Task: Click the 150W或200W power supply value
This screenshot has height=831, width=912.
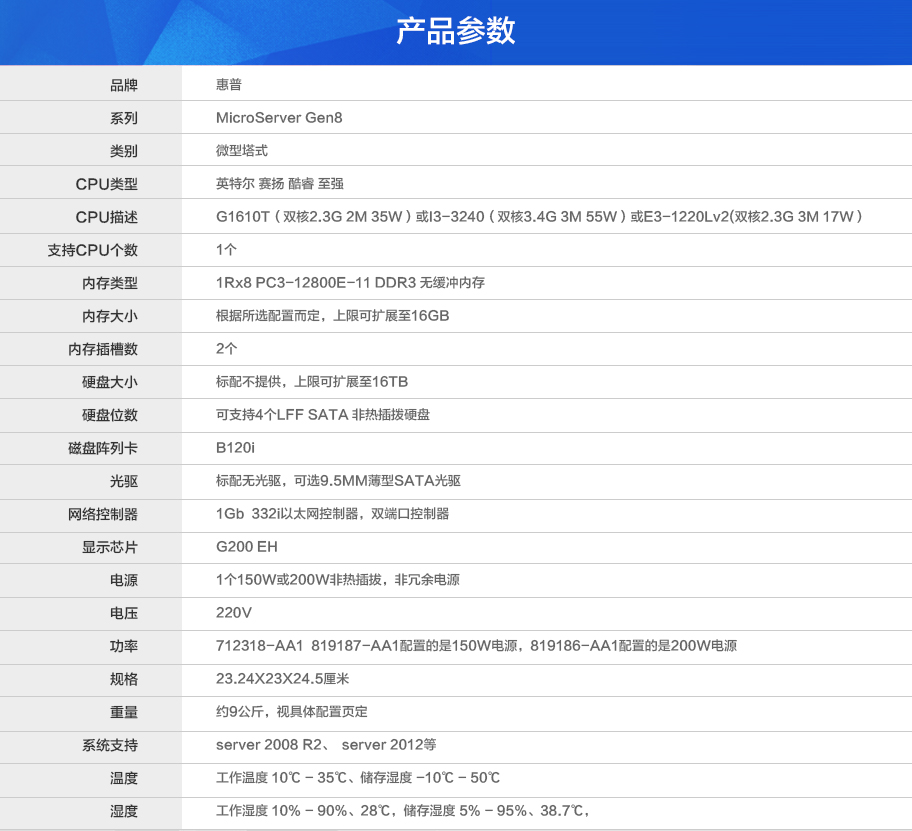Action: [x=338, y=580]
